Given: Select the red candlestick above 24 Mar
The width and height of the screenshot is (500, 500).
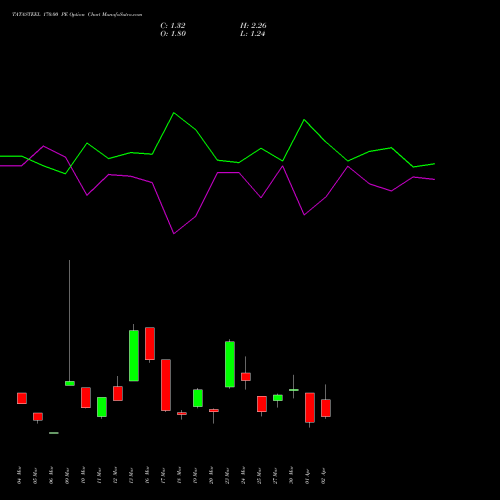Looking at the screenshot, I should point(246,377).
